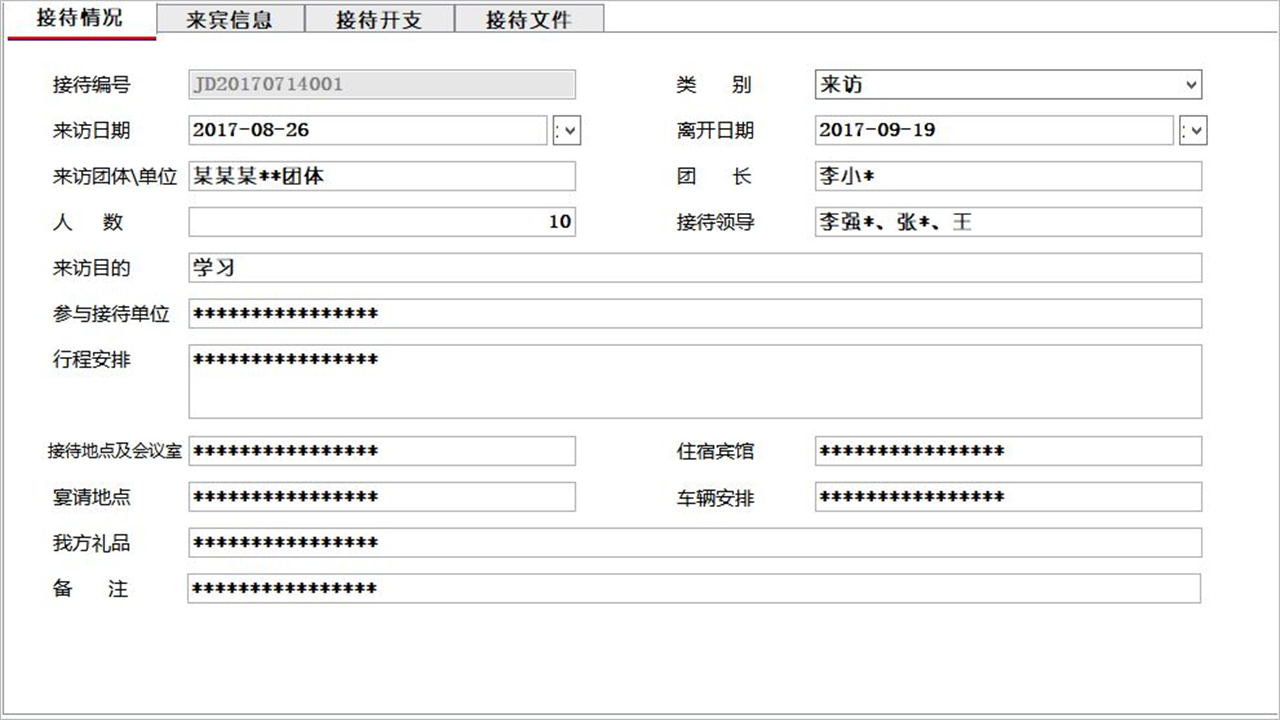
Task: Switch to the 来宾信息 tab
Action: click(x=229, y=18)
